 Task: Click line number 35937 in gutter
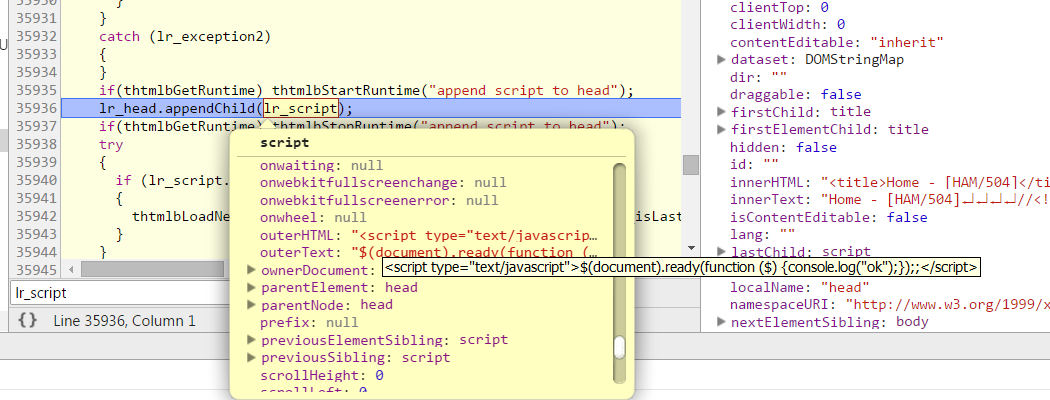point(35,126)
